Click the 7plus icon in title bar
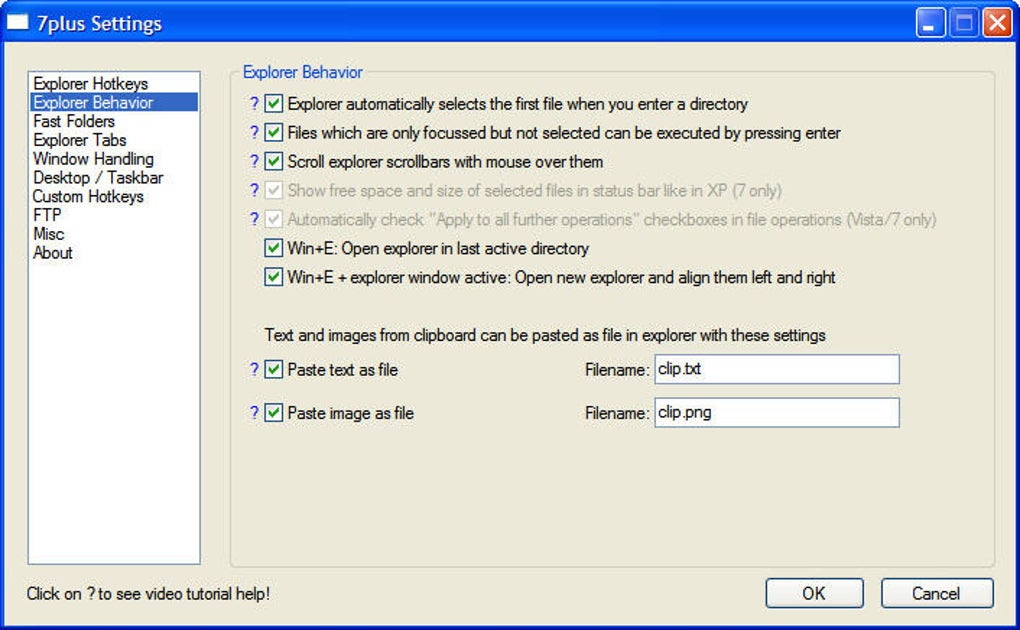Screen dimensions: 1020x630 (x=18, y=23)
